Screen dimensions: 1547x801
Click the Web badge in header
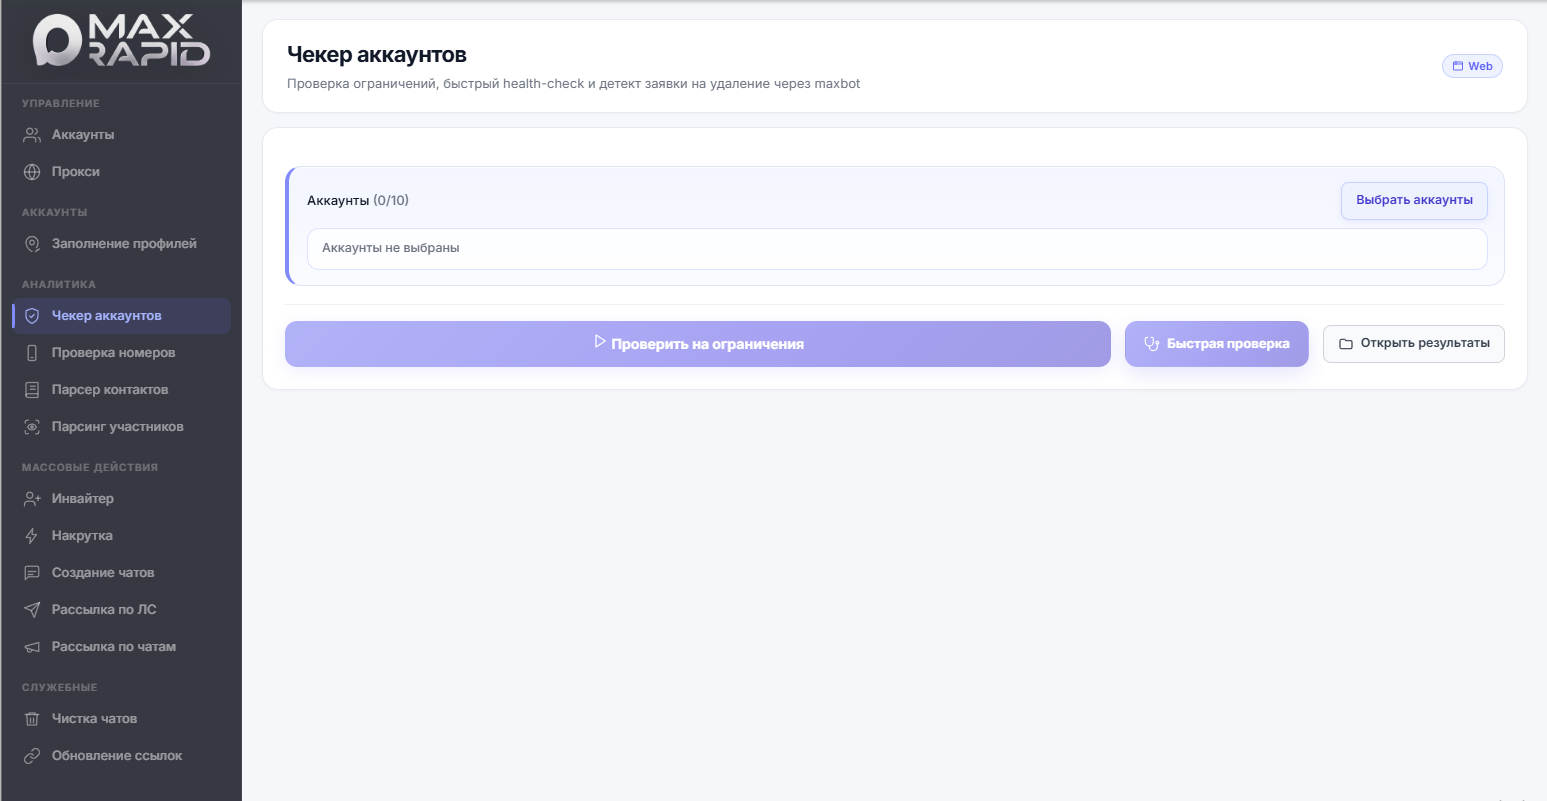tap(1472, 66)
